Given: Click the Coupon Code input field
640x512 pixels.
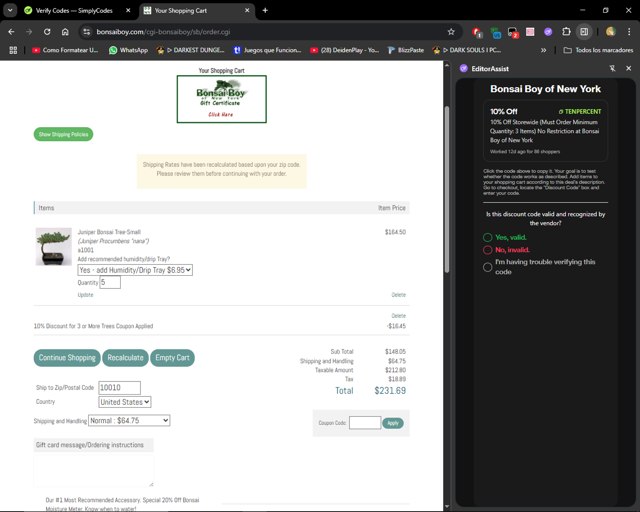Looking at the screenshot, I should pyautogui.click(x=365, y=423).
